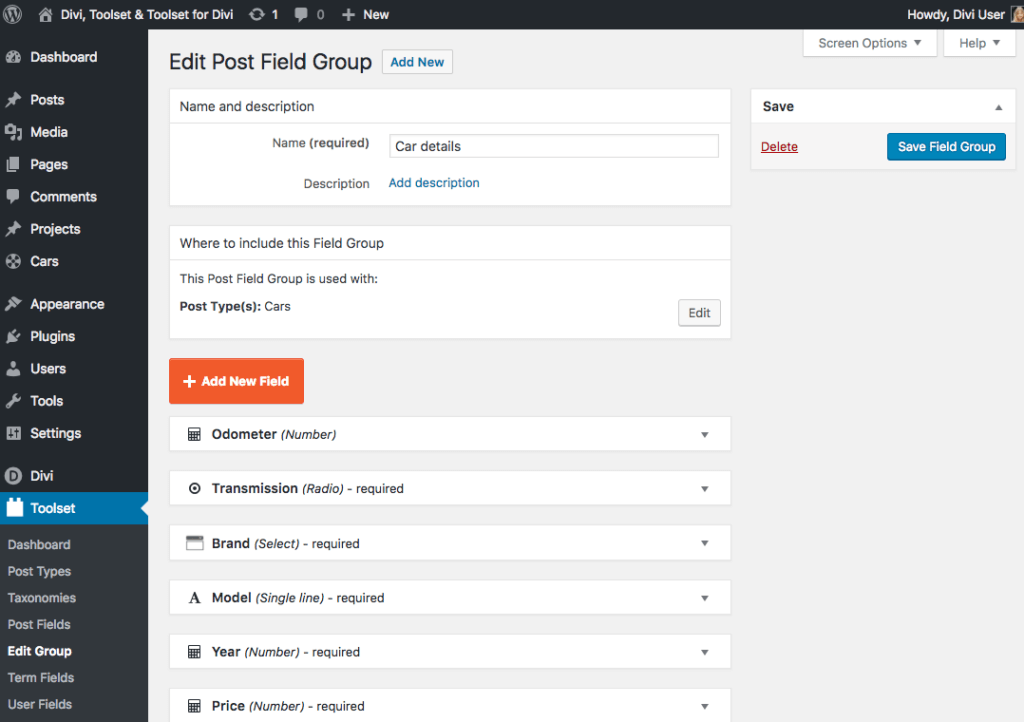Screen dimensions: 1024x722
Task: Click the Tools wrench icon
Action: pos(14,401)
